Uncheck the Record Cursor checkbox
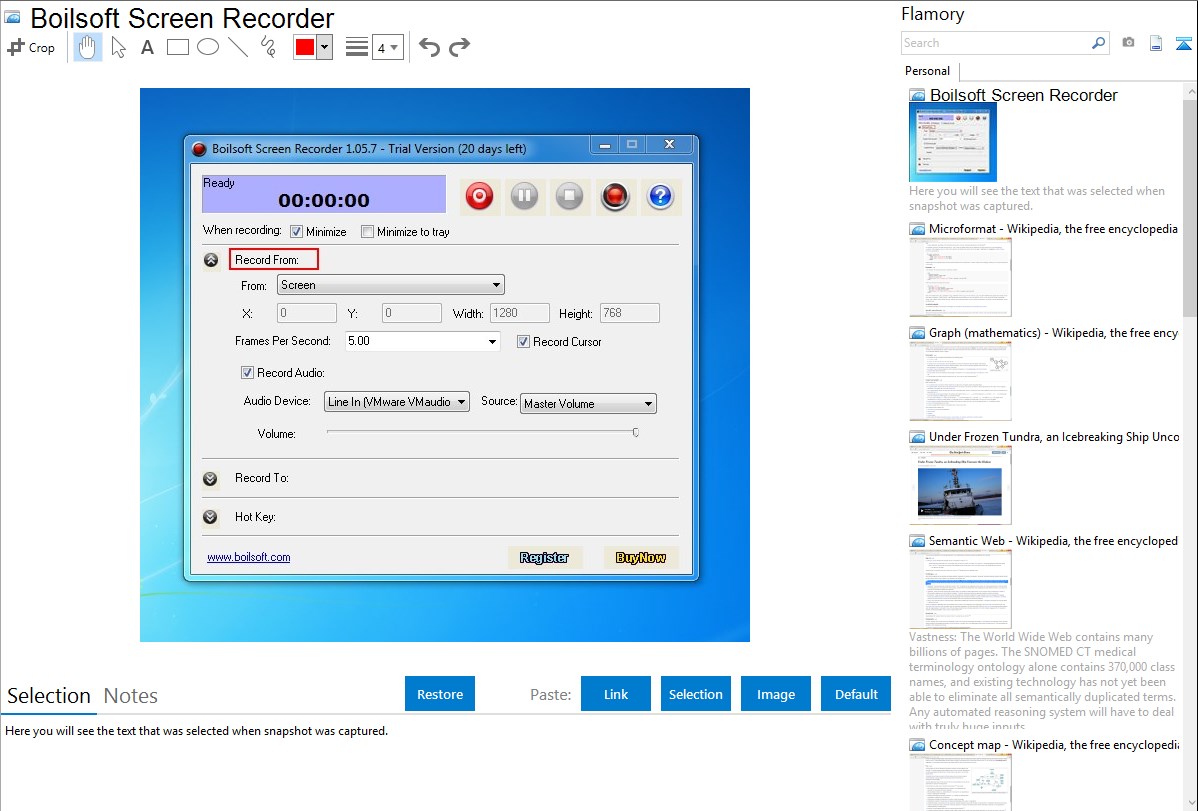The height and width of the screenshot is (811, 1198). [x=523, y=342]
